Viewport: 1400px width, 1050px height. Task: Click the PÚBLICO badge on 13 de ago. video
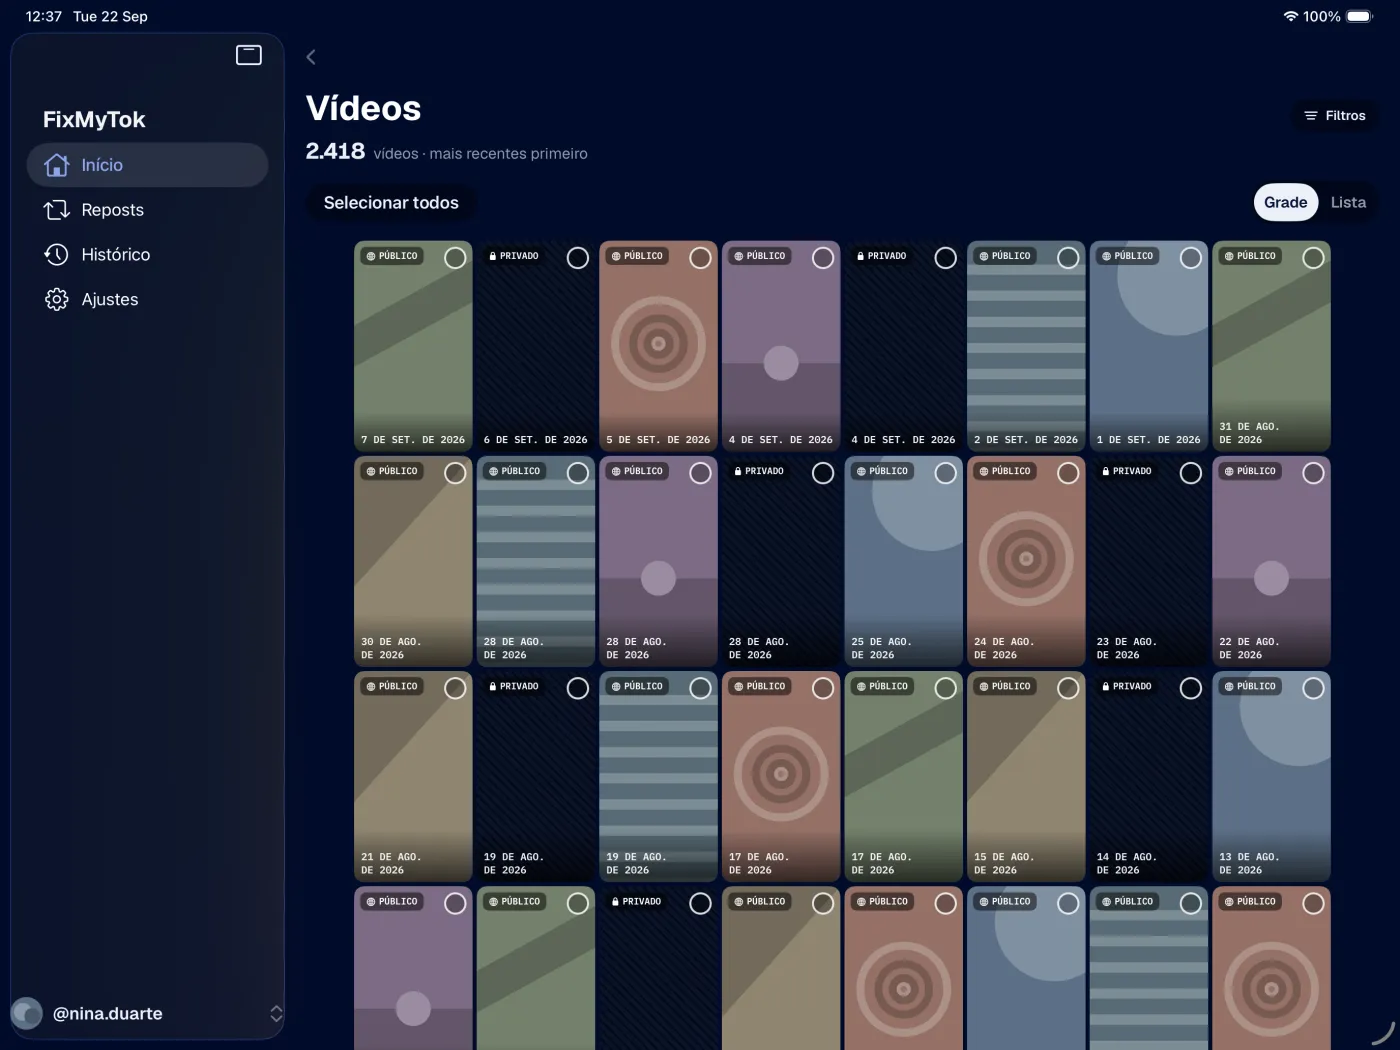tap(1250, 686)
